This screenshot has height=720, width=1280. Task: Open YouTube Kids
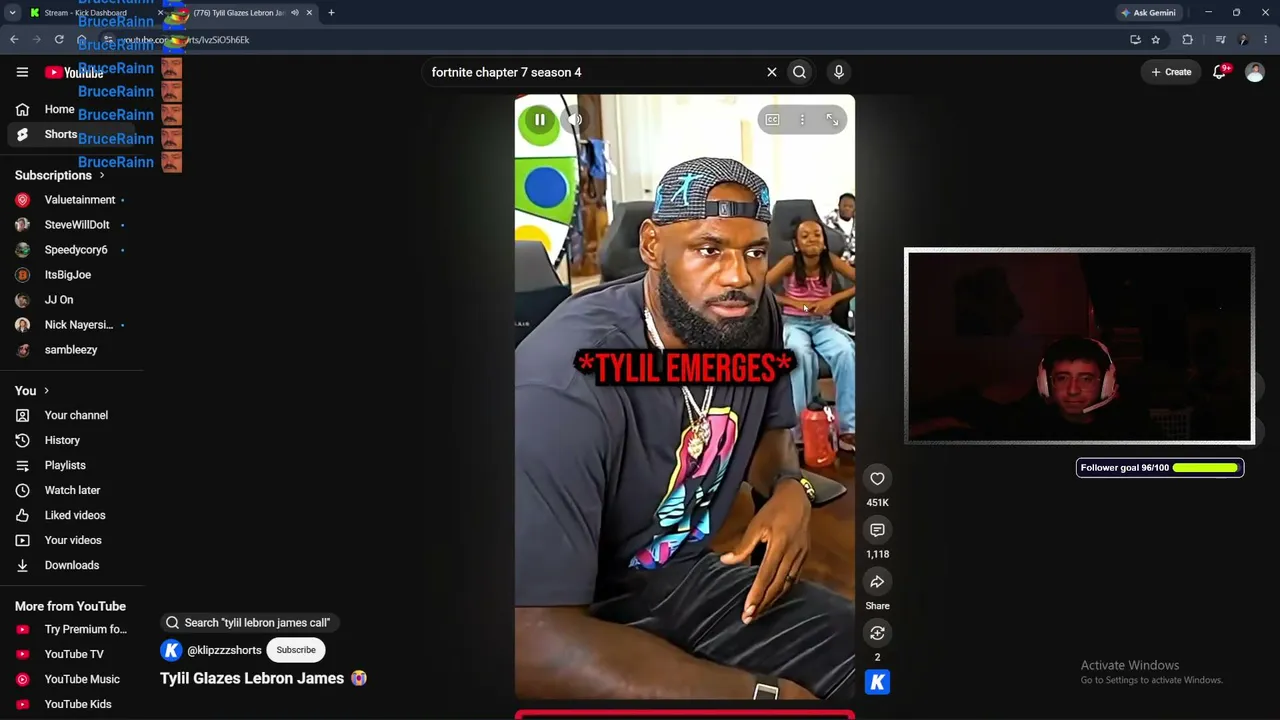(72, 704)
